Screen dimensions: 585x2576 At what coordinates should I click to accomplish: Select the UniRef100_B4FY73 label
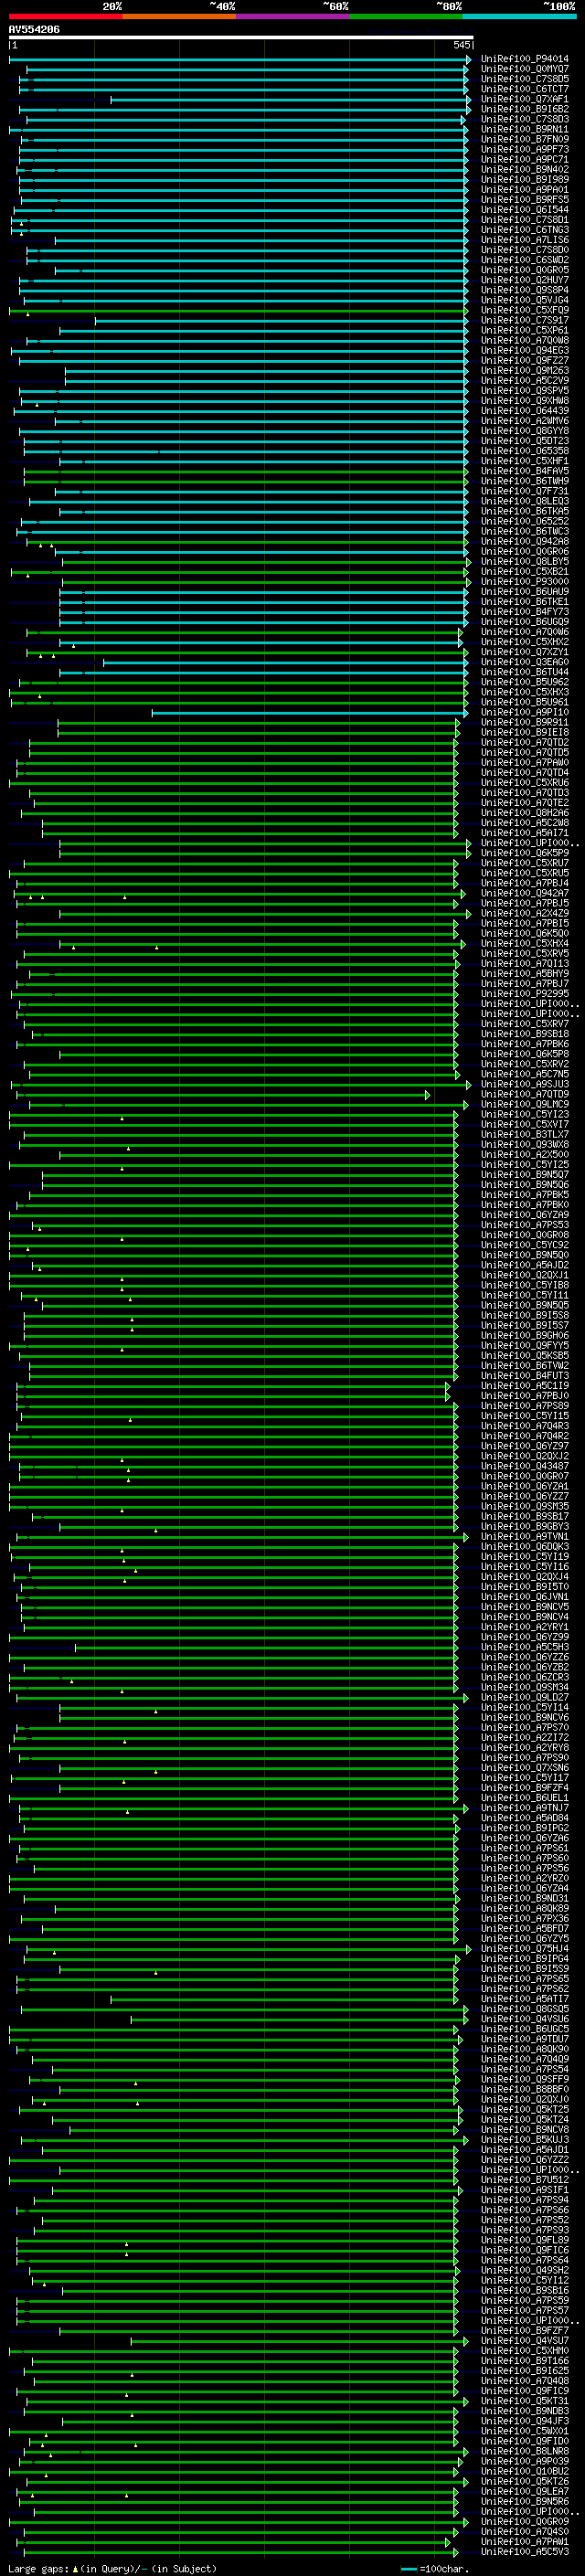pyautogui.click(x=525, y=612)
